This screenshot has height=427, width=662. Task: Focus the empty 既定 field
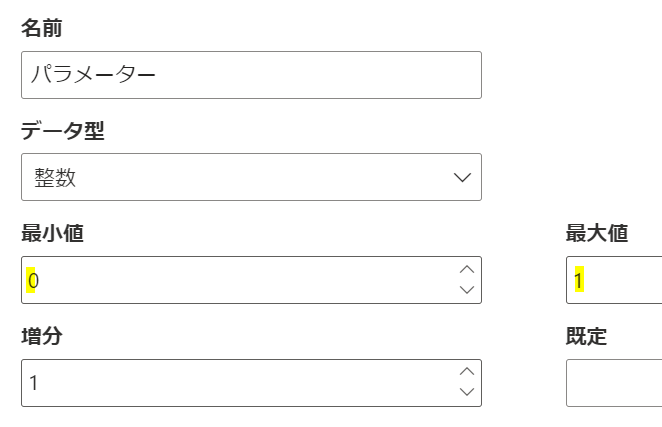click(x=614, y=383)
